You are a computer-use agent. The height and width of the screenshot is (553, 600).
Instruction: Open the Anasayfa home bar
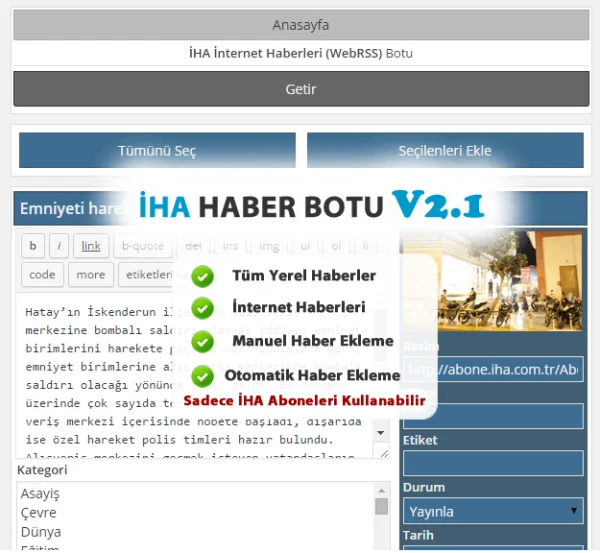(301, 25)
